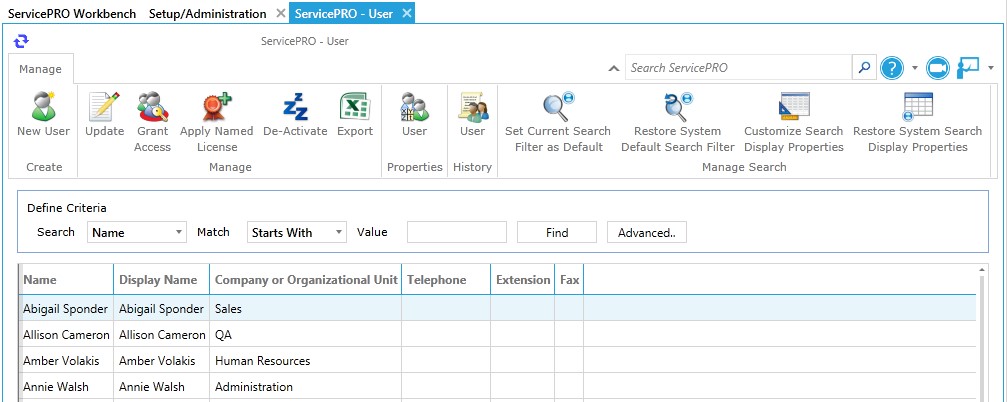Click Abigail Sponder in Display Name column
The image size is (1007, 402).
tap(161, 309)
